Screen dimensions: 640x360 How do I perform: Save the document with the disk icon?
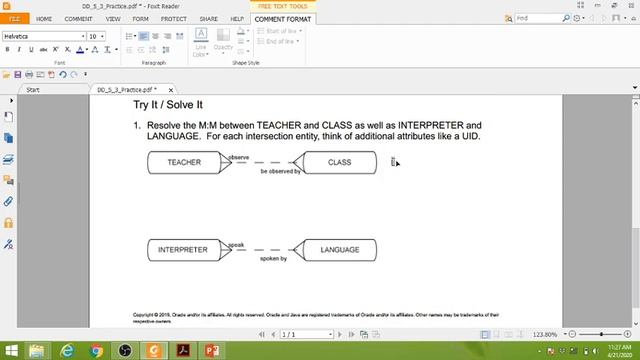click(18, 75)
